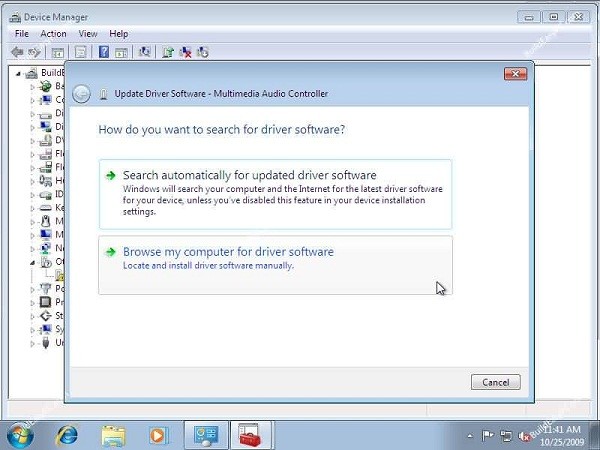
Task: Expand the DVD/CD-ROM drives category
Action: 33,141
